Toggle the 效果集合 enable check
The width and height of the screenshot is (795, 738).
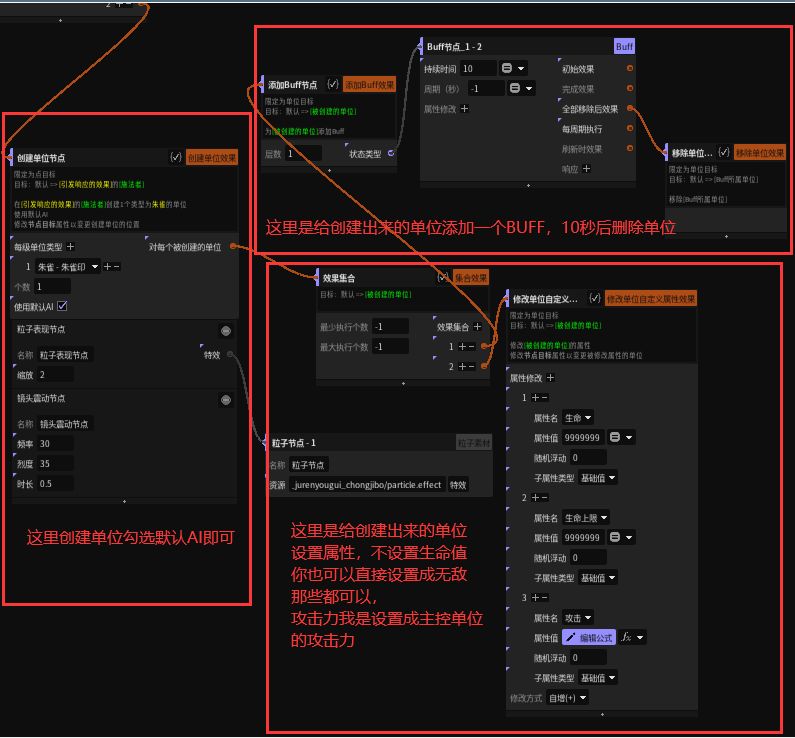coord(443,278)
